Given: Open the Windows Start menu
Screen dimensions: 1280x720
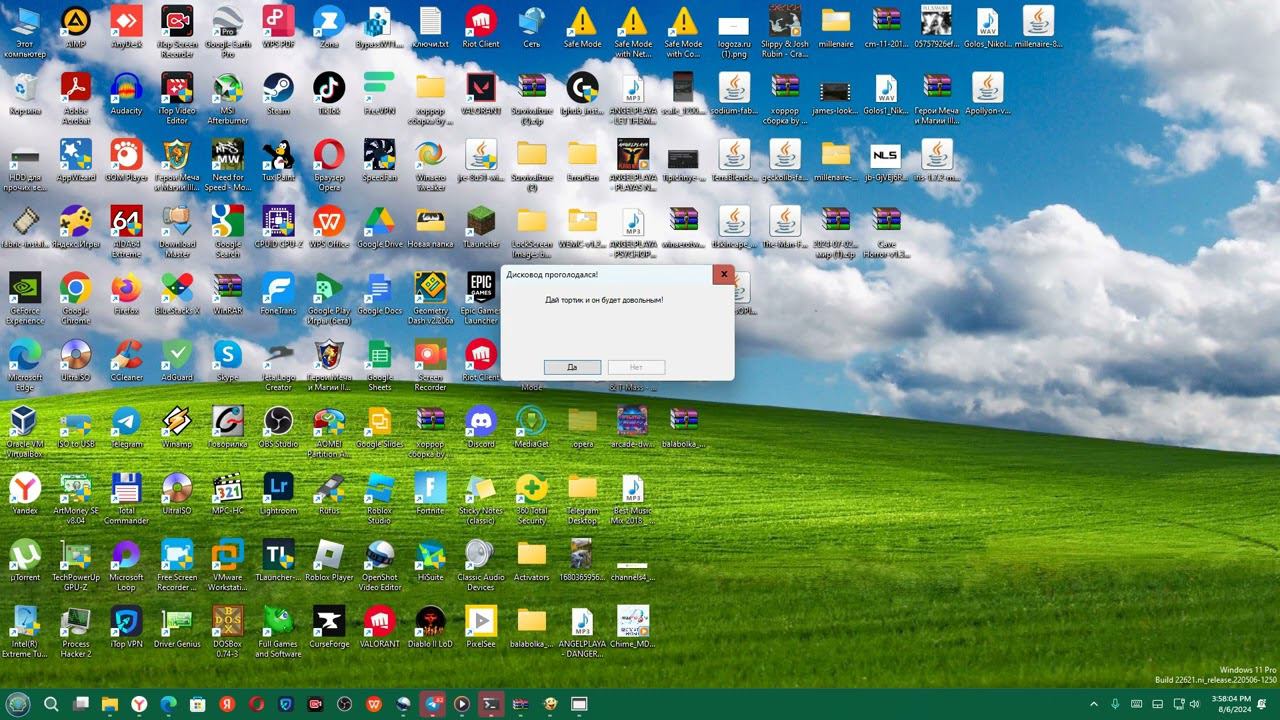Looking at the screenshot, I should point(18,704).
